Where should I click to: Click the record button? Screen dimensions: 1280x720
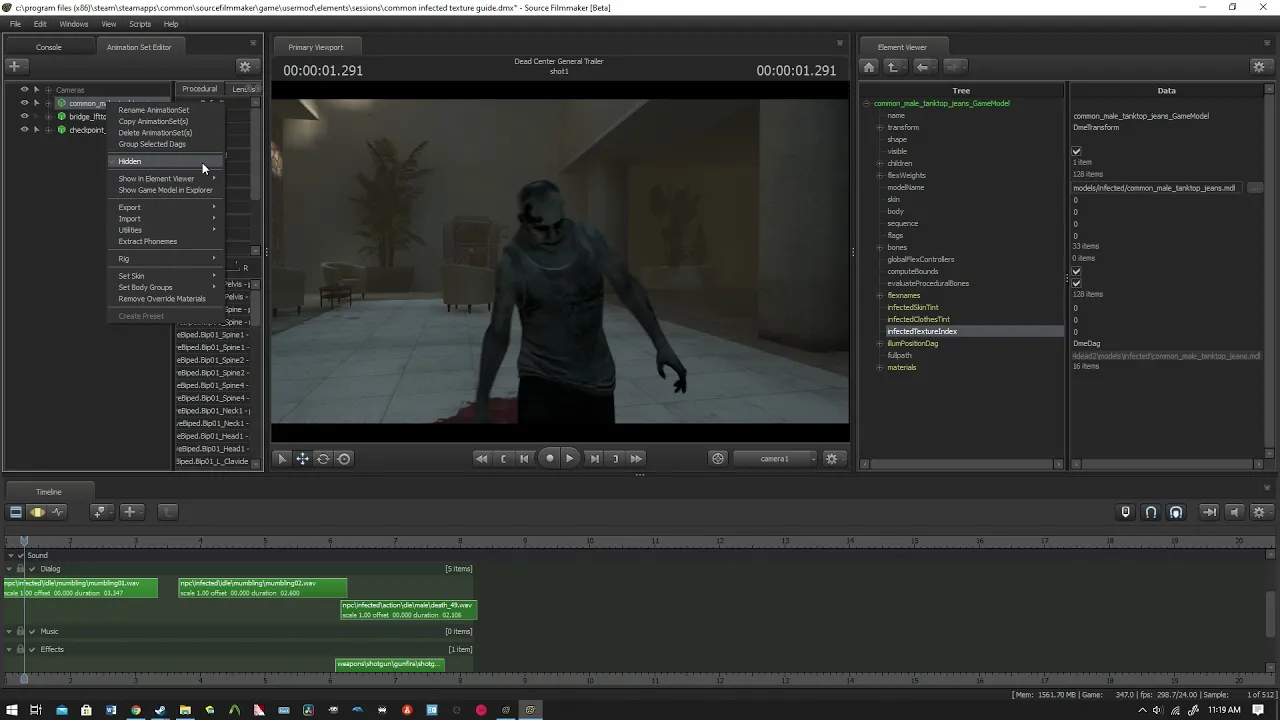[549, 458]
